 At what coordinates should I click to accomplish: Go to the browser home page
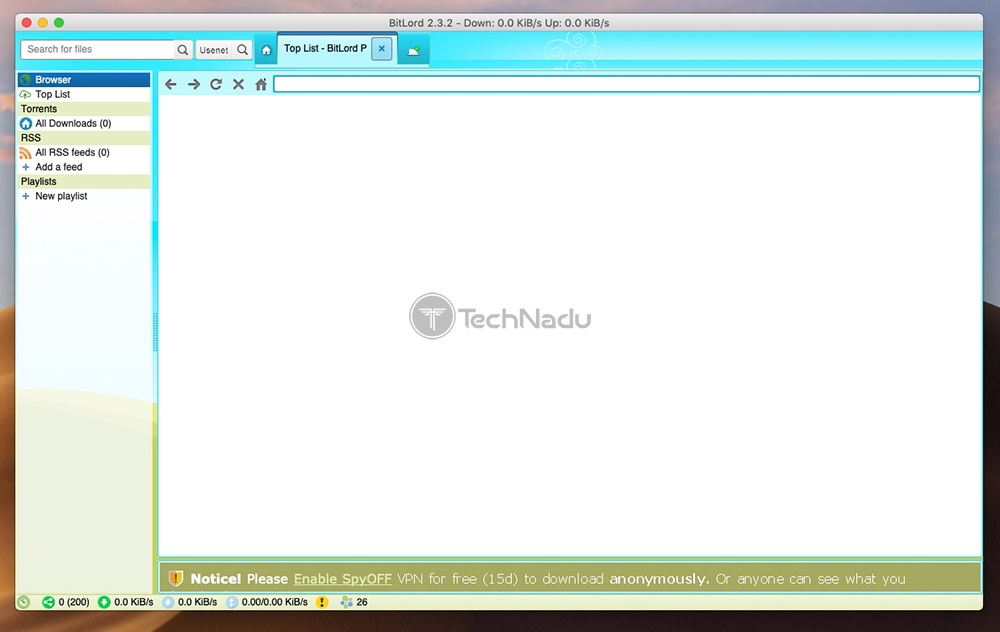pyautogui.click(x=261, y=84)
